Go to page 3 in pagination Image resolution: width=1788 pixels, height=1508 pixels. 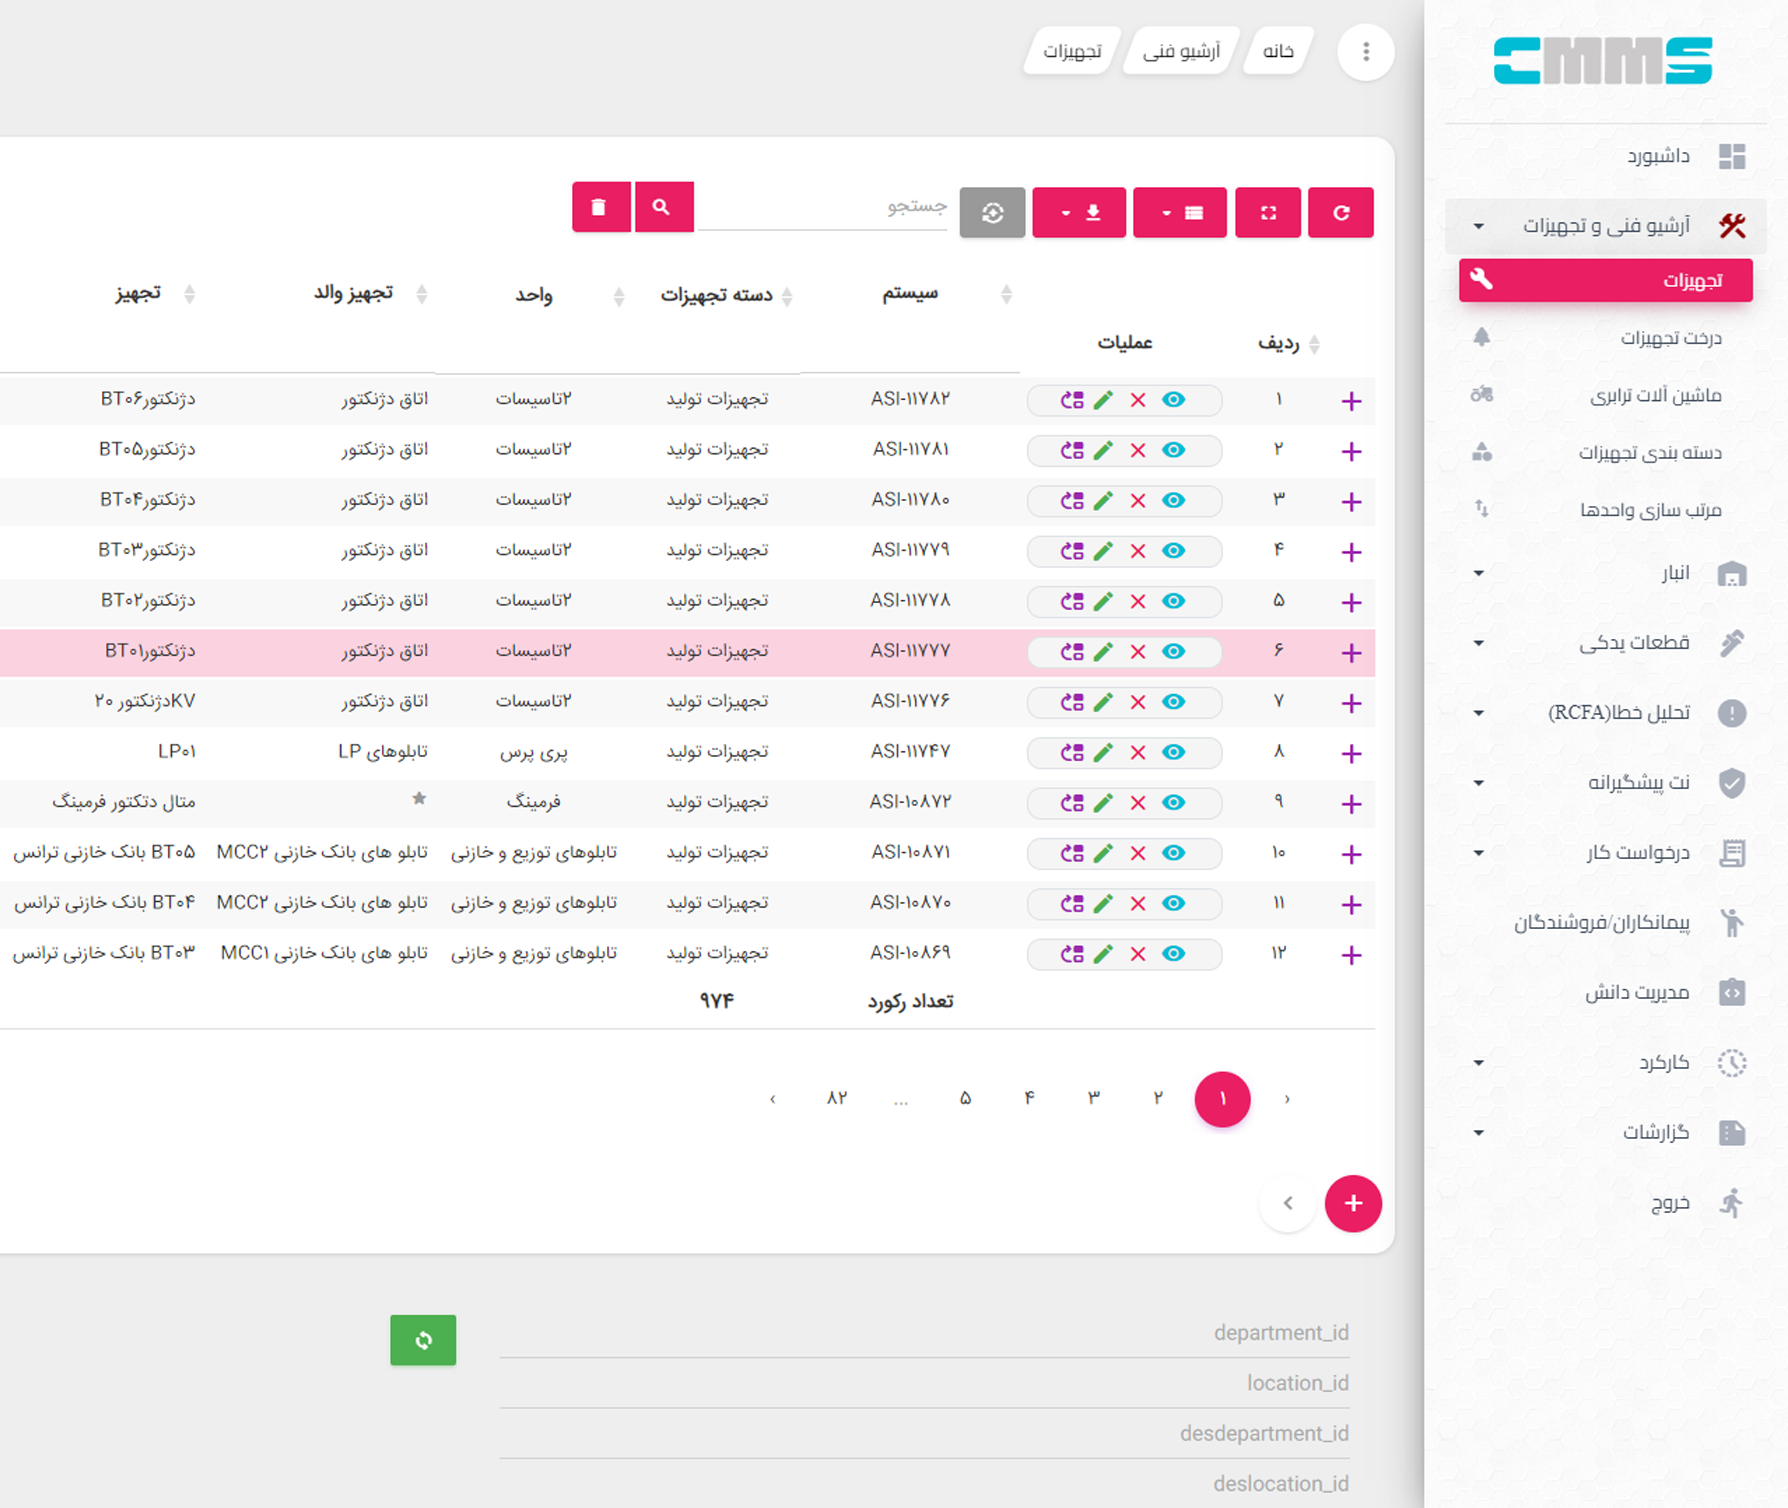pyautogui.click(x=1094, y=1098)
